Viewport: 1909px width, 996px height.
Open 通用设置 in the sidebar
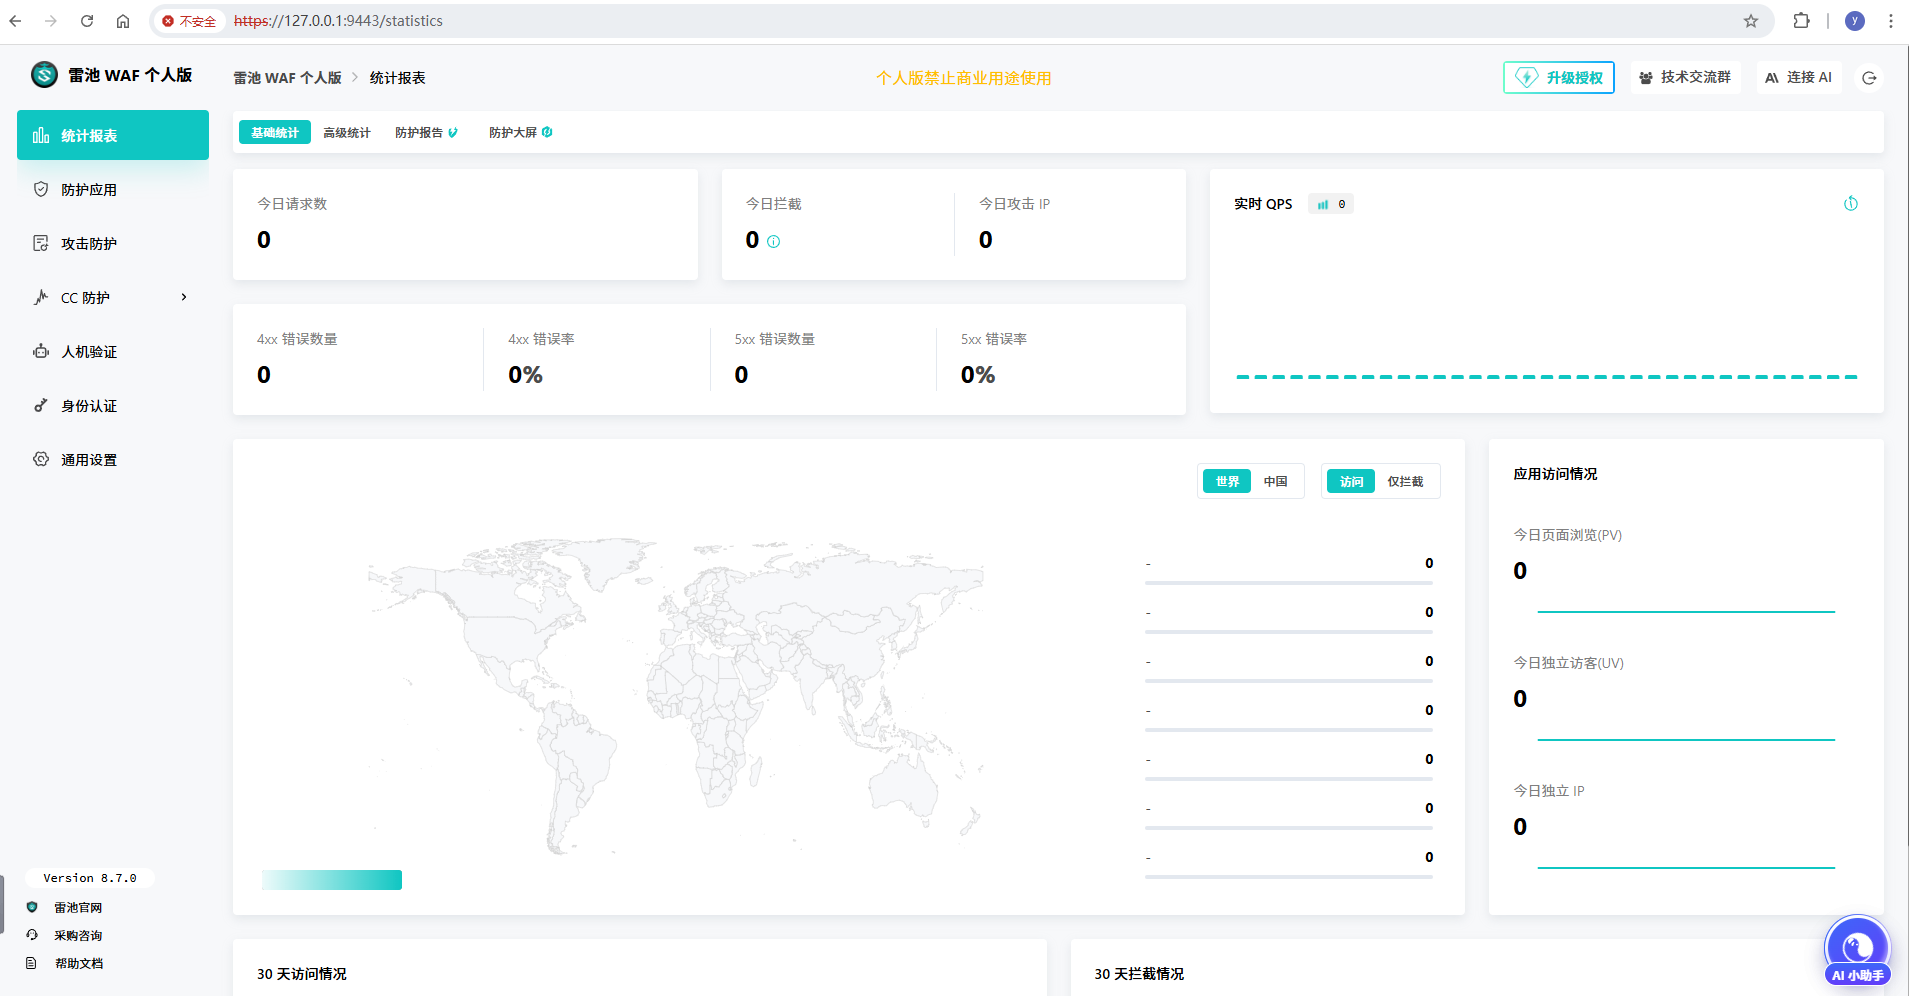[x=113, y=459]
